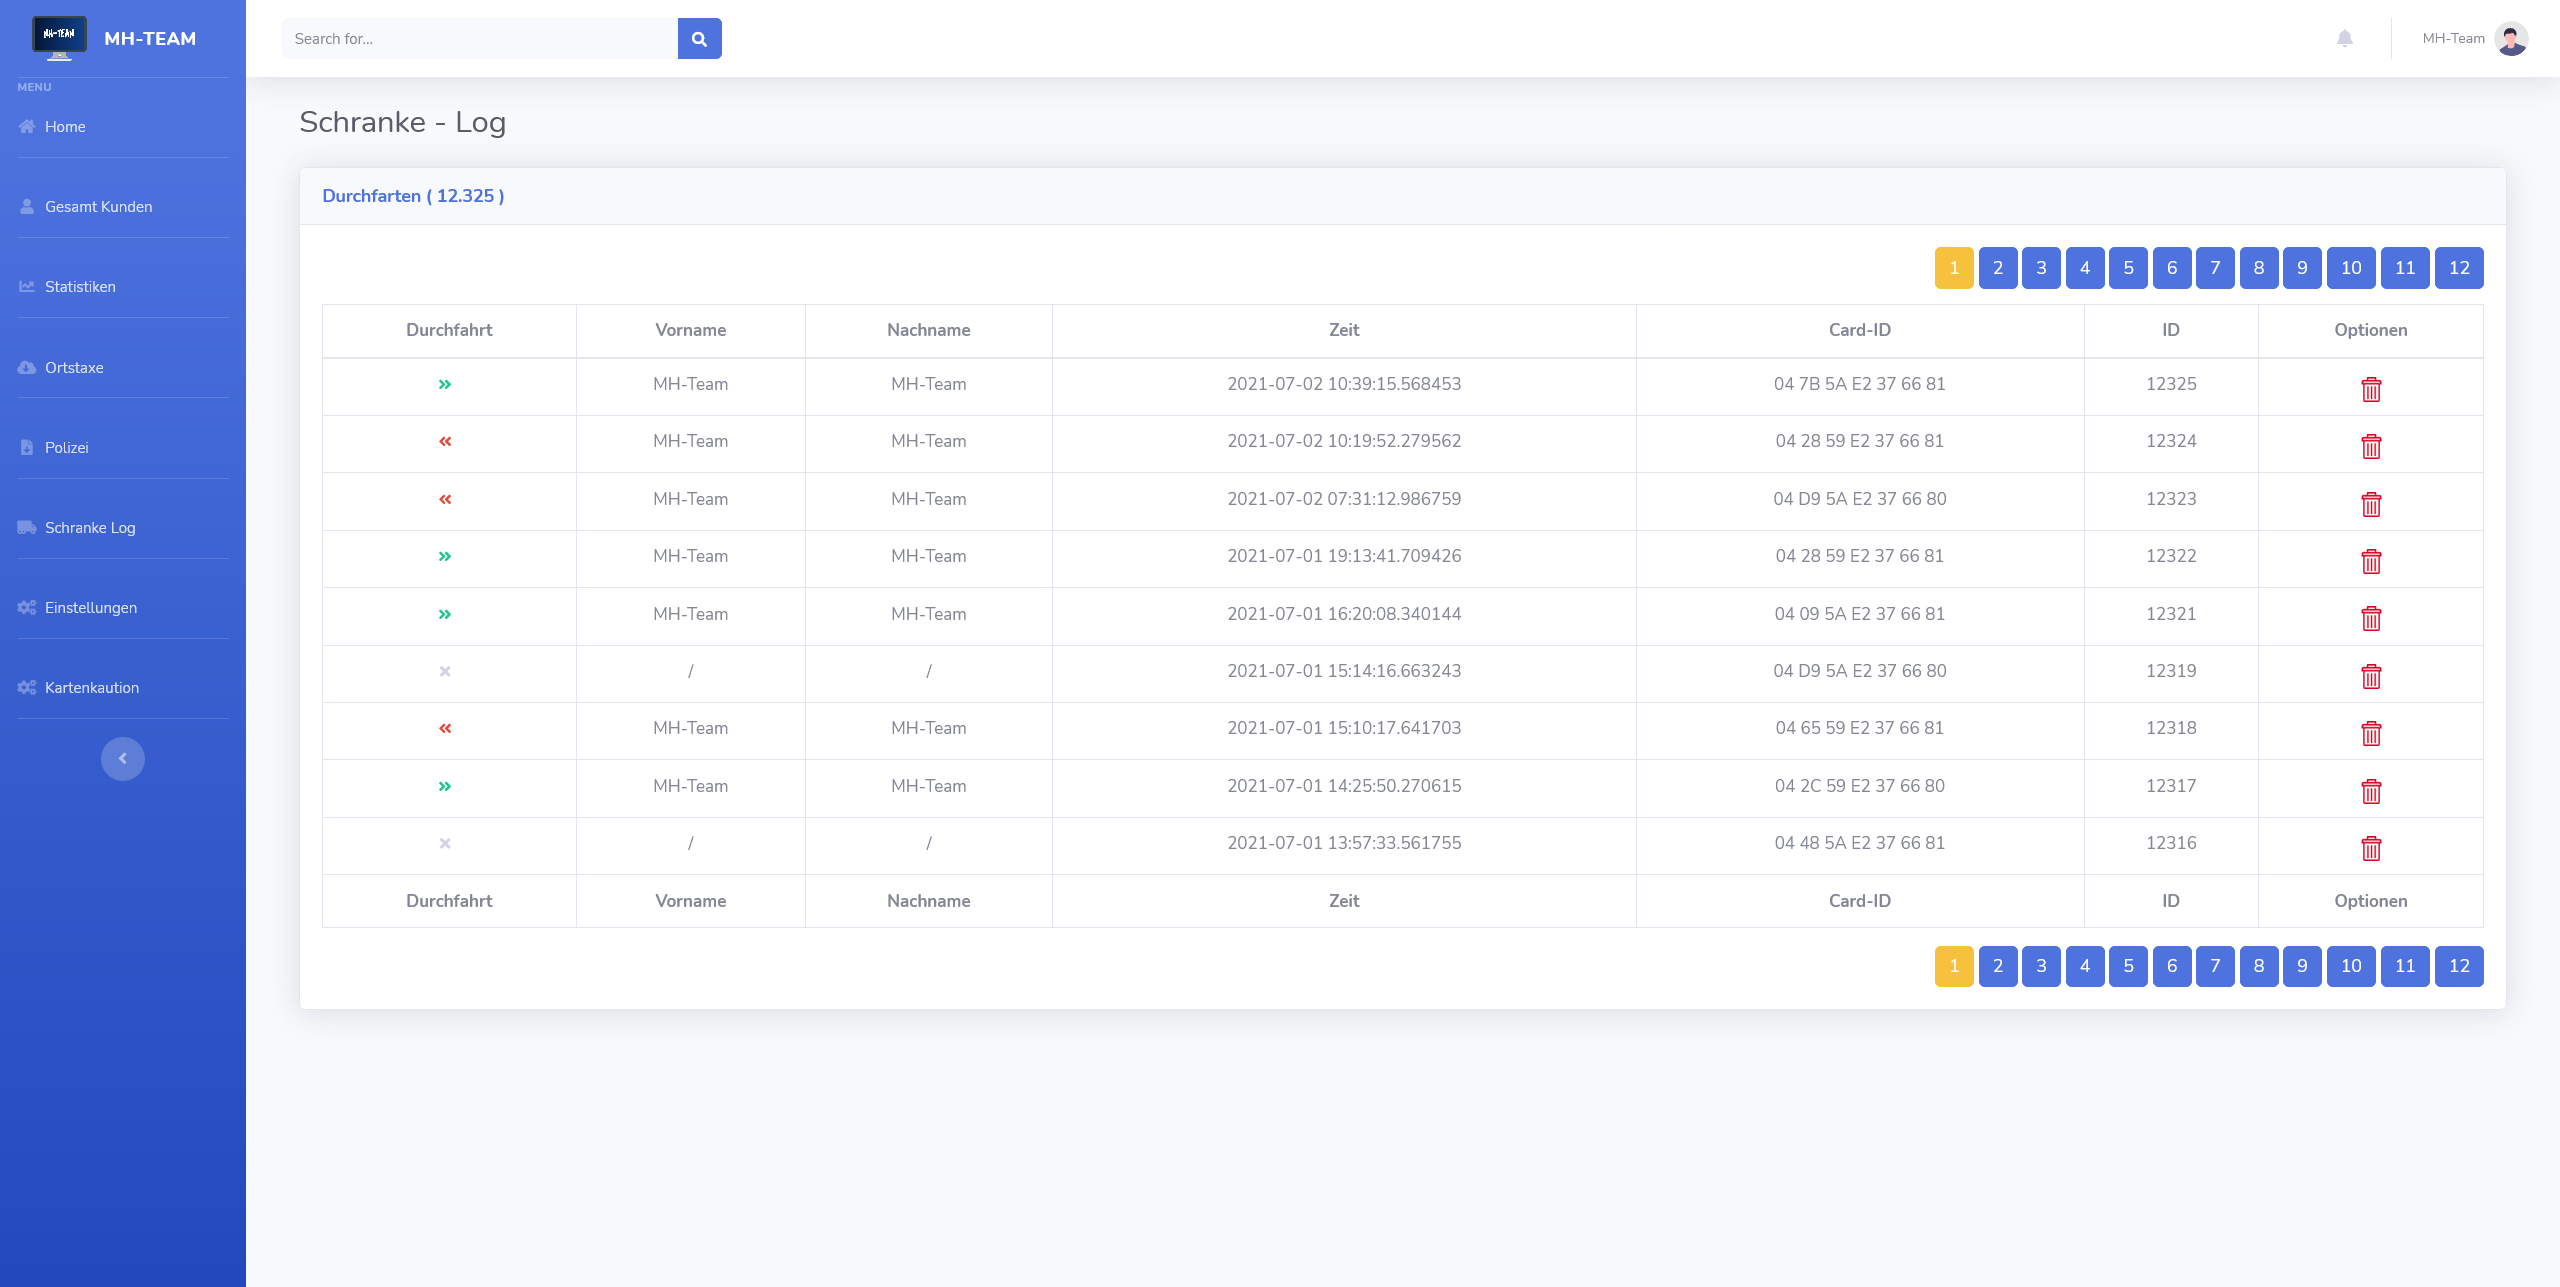Collapse the sidebar with round chevron button
2560x1287 pixels.
pyautogui.click(x=122, y=758)
